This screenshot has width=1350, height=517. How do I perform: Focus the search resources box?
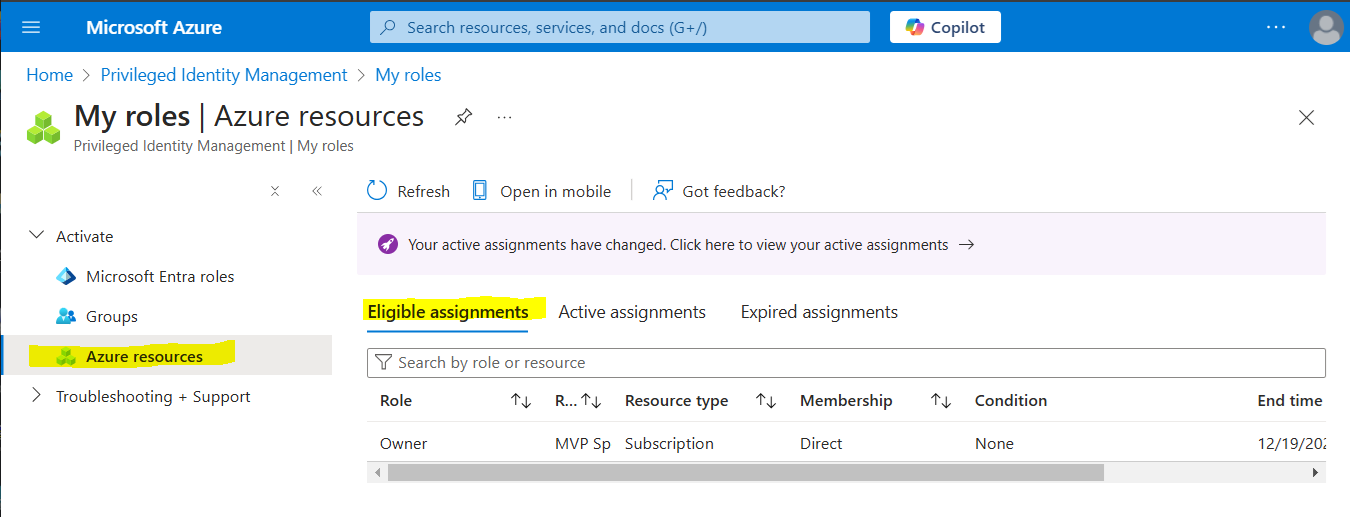coord(620,27)
